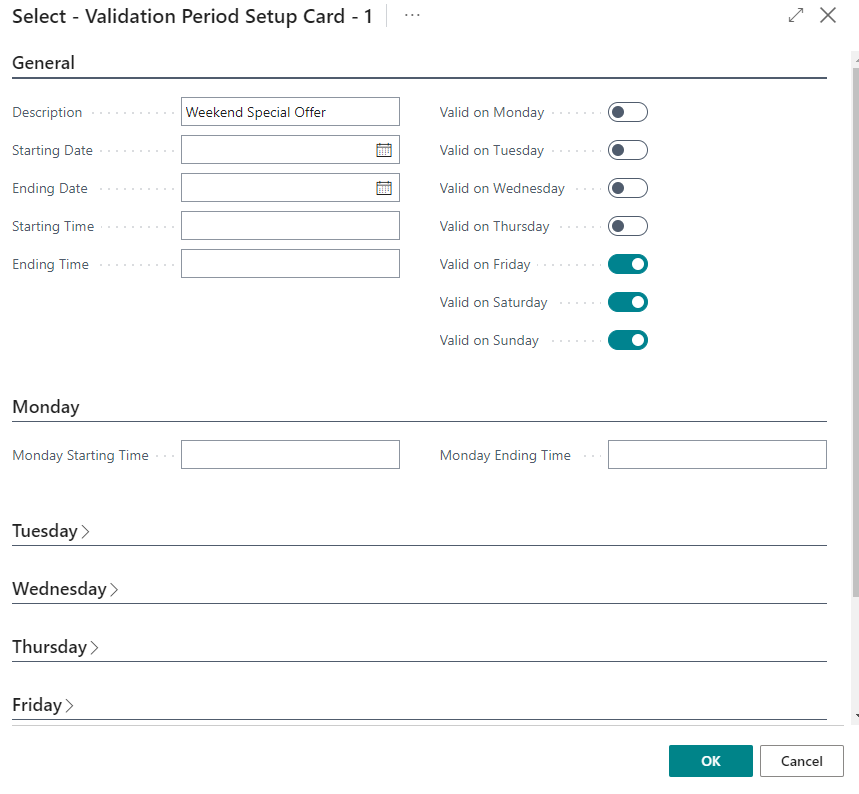859x794 pixels.
Task: Turn off Valid on Saturday
Action: (628, 302)
